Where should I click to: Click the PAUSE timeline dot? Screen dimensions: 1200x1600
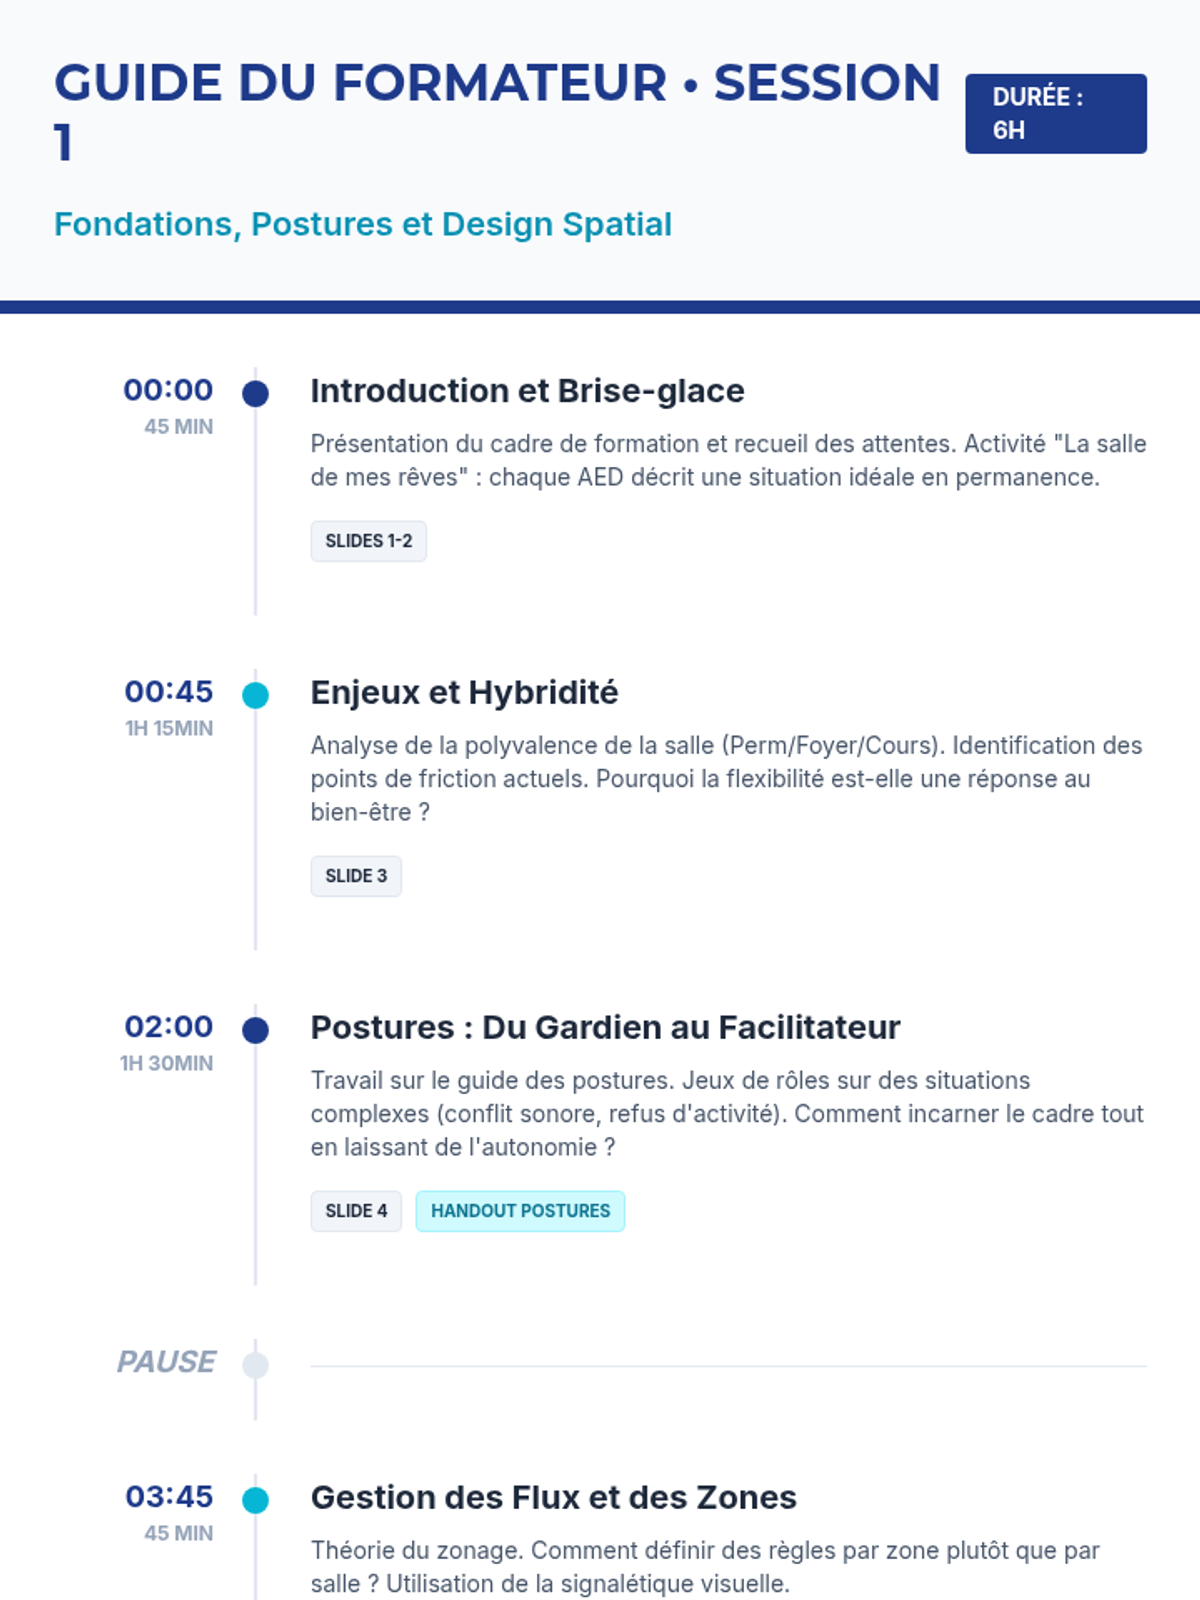[x=256, y=1365]
